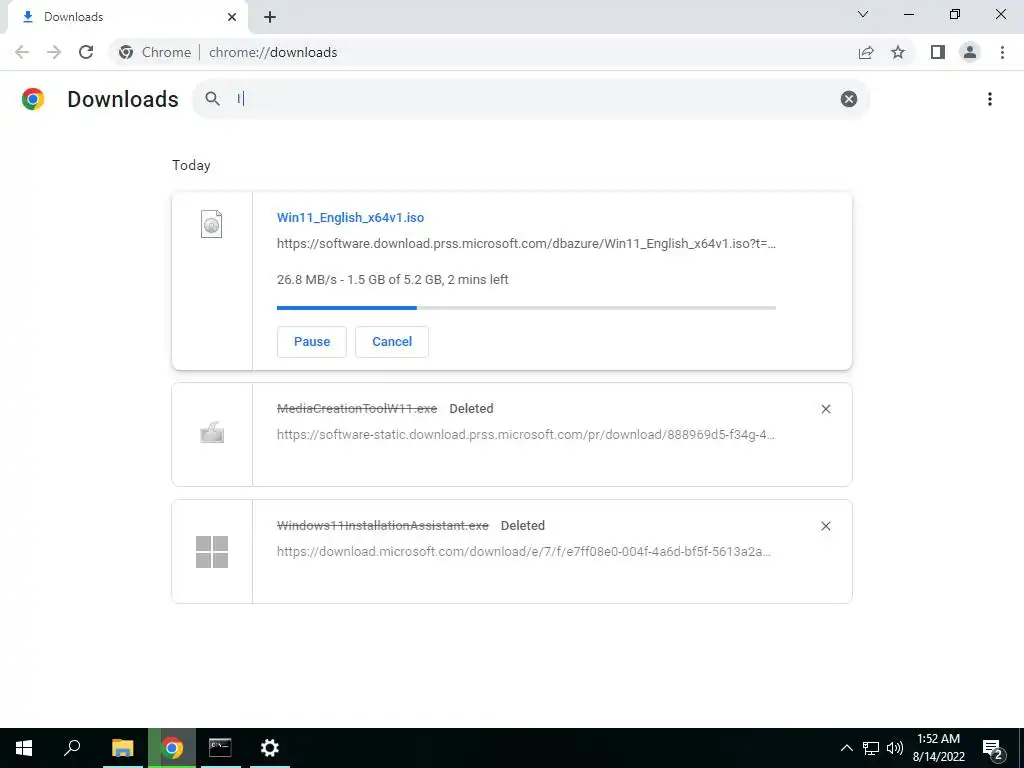Screen dimensions: 1024x768
Task: Pause the Win11 ISO download
Action: (x=312, y=342)
